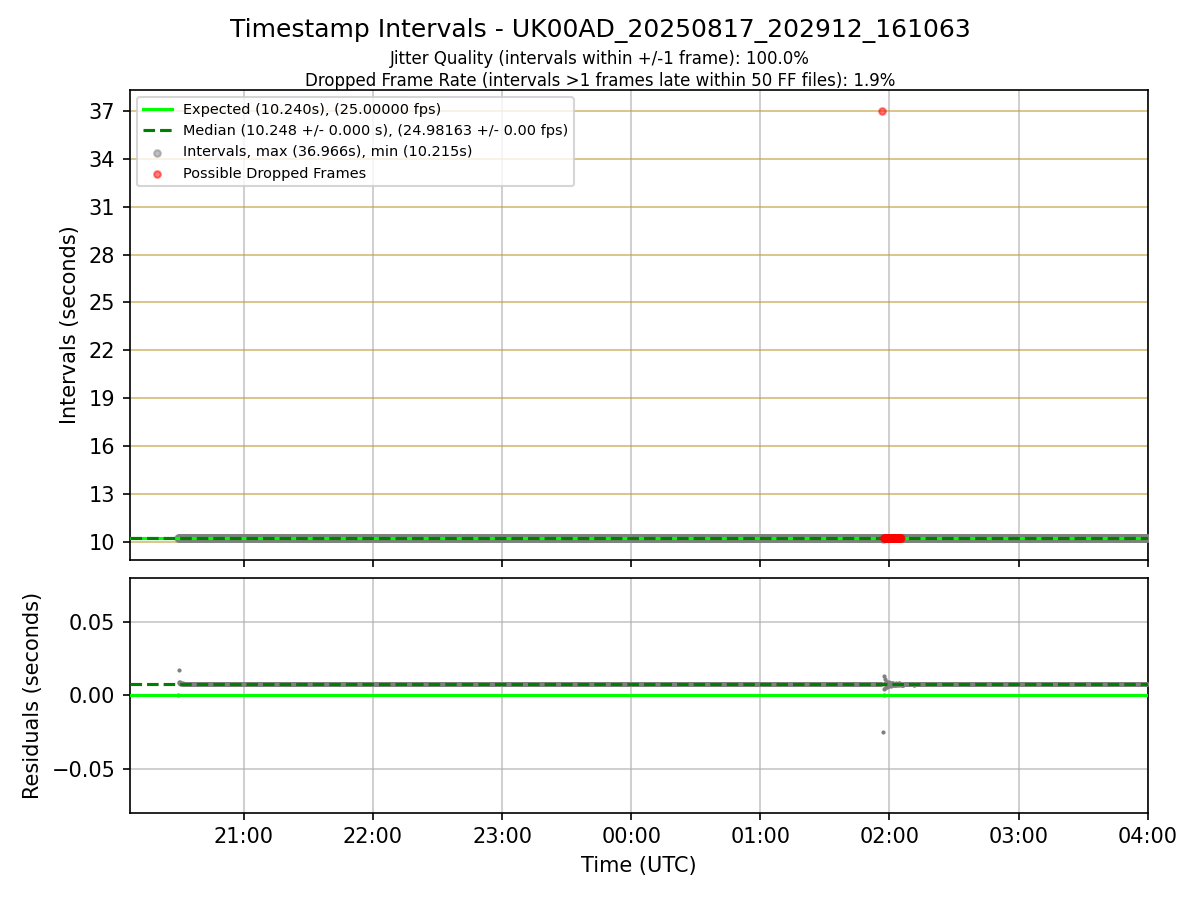
Task: Click the dashed Median legend marker
Action: [x=158, y=130]
